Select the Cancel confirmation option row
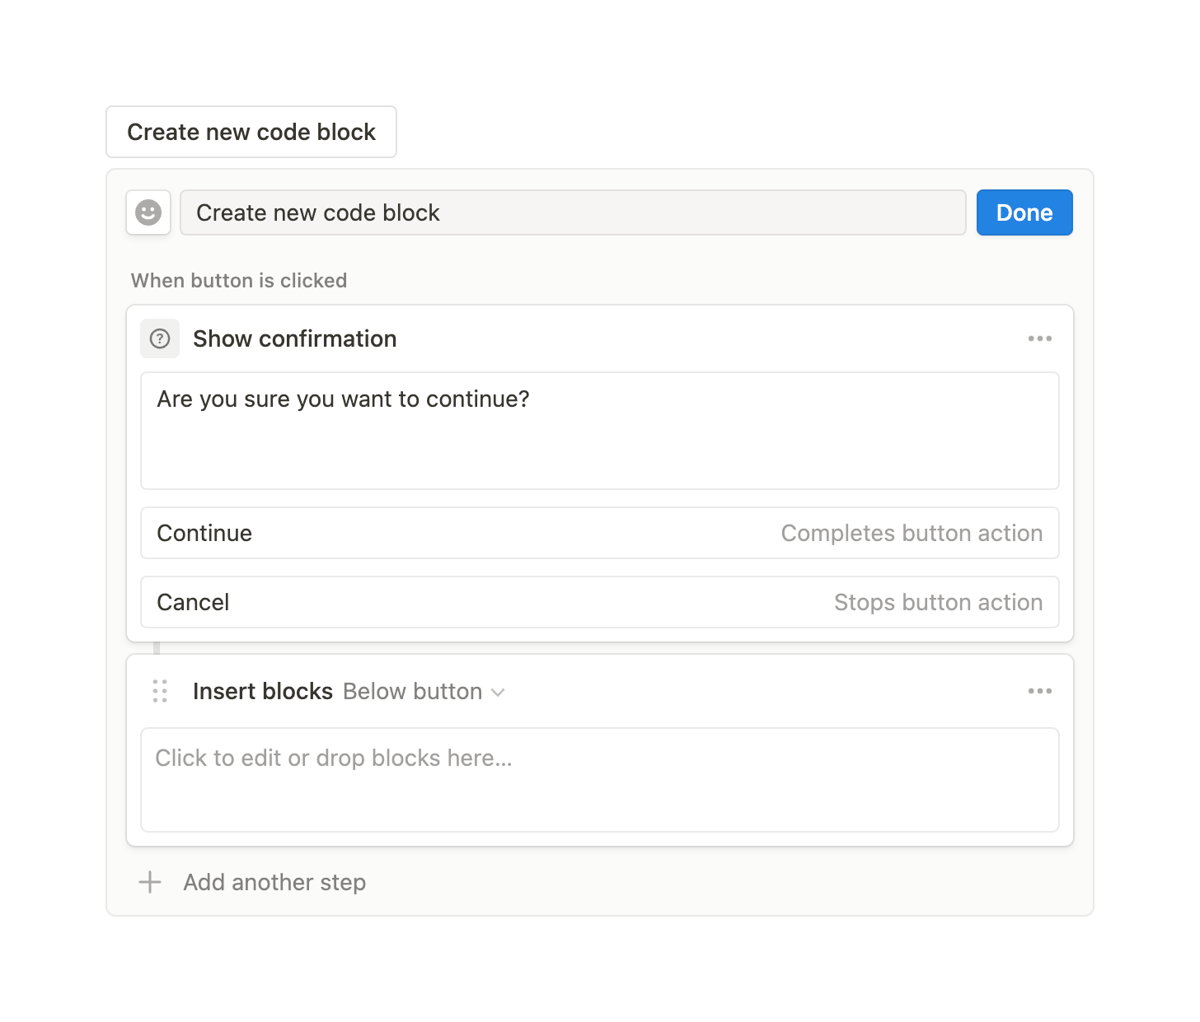 click(x=600, y=602)
